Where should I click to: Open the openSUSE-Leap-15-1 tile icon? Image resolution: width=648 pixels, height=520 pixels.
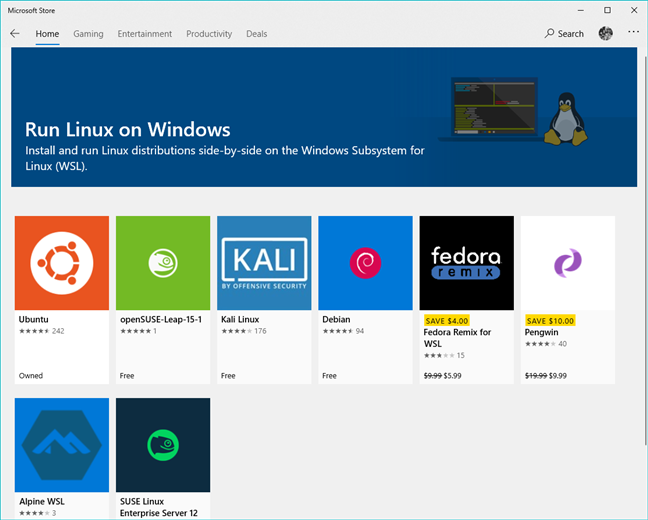point(163,263)
